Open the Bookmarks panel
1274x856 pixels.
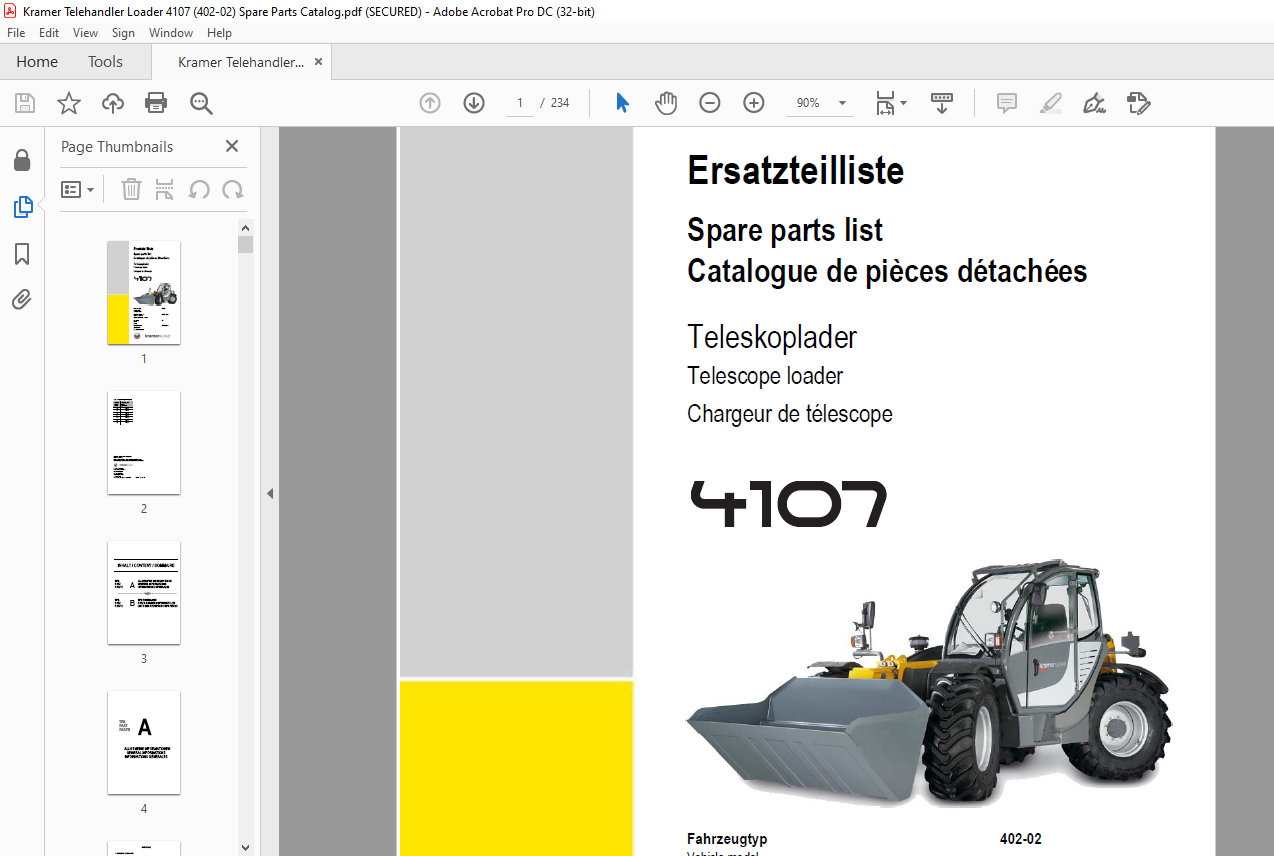pos(22,254)
